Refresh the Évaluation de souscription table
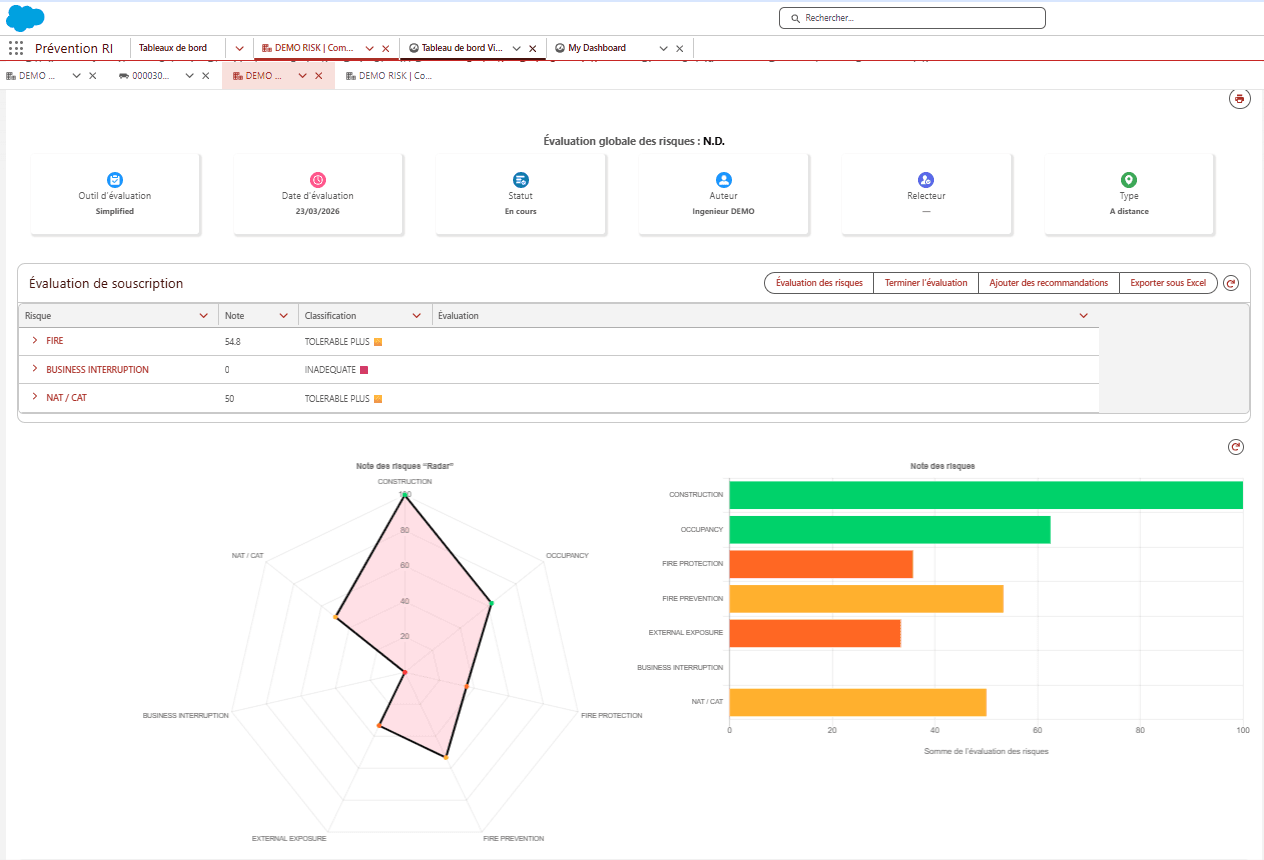 pyautogui.click(x=1232, y=283)
